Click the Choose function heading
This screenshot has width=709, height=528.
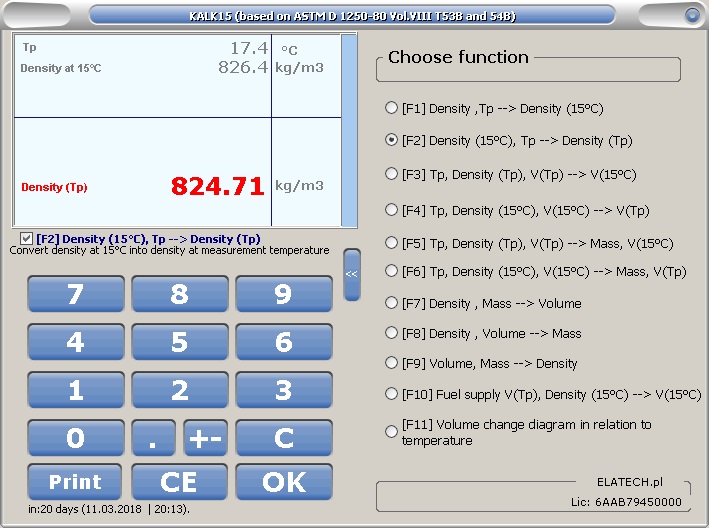pyautogui.click(x=458, y=57)
